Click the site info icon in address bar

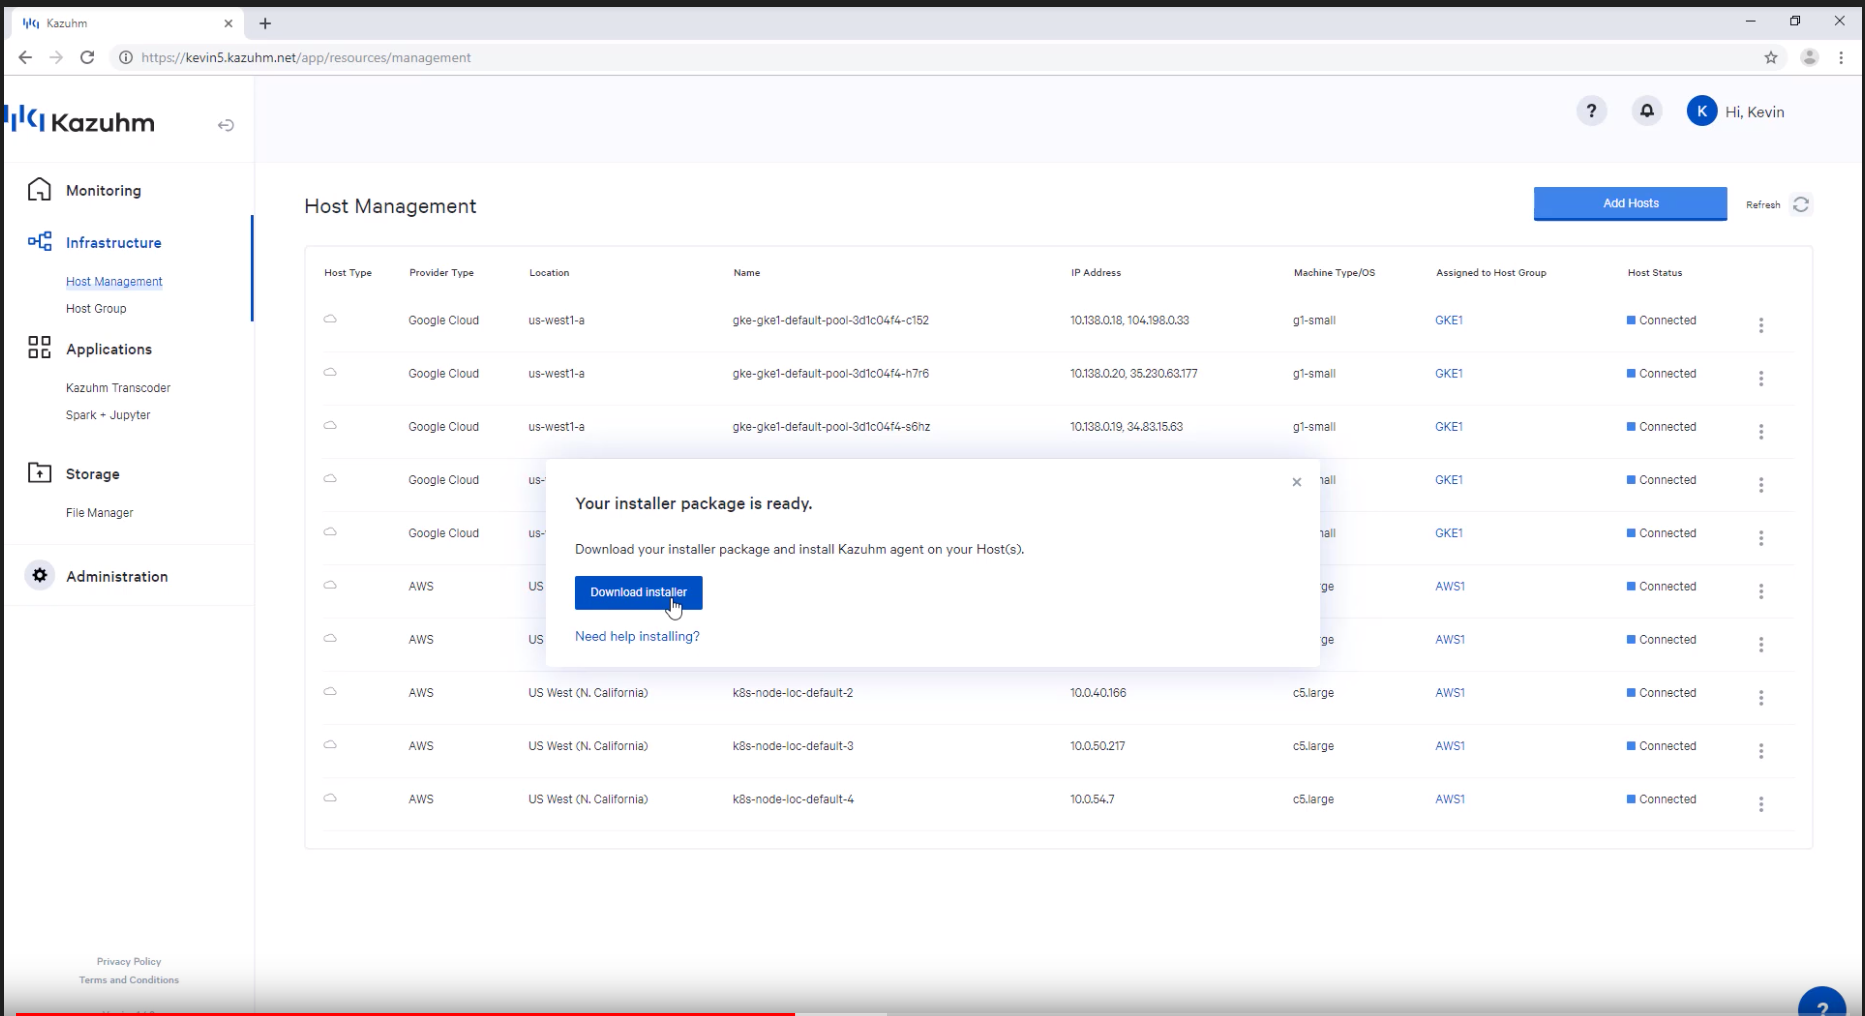[x=126, y=57]
